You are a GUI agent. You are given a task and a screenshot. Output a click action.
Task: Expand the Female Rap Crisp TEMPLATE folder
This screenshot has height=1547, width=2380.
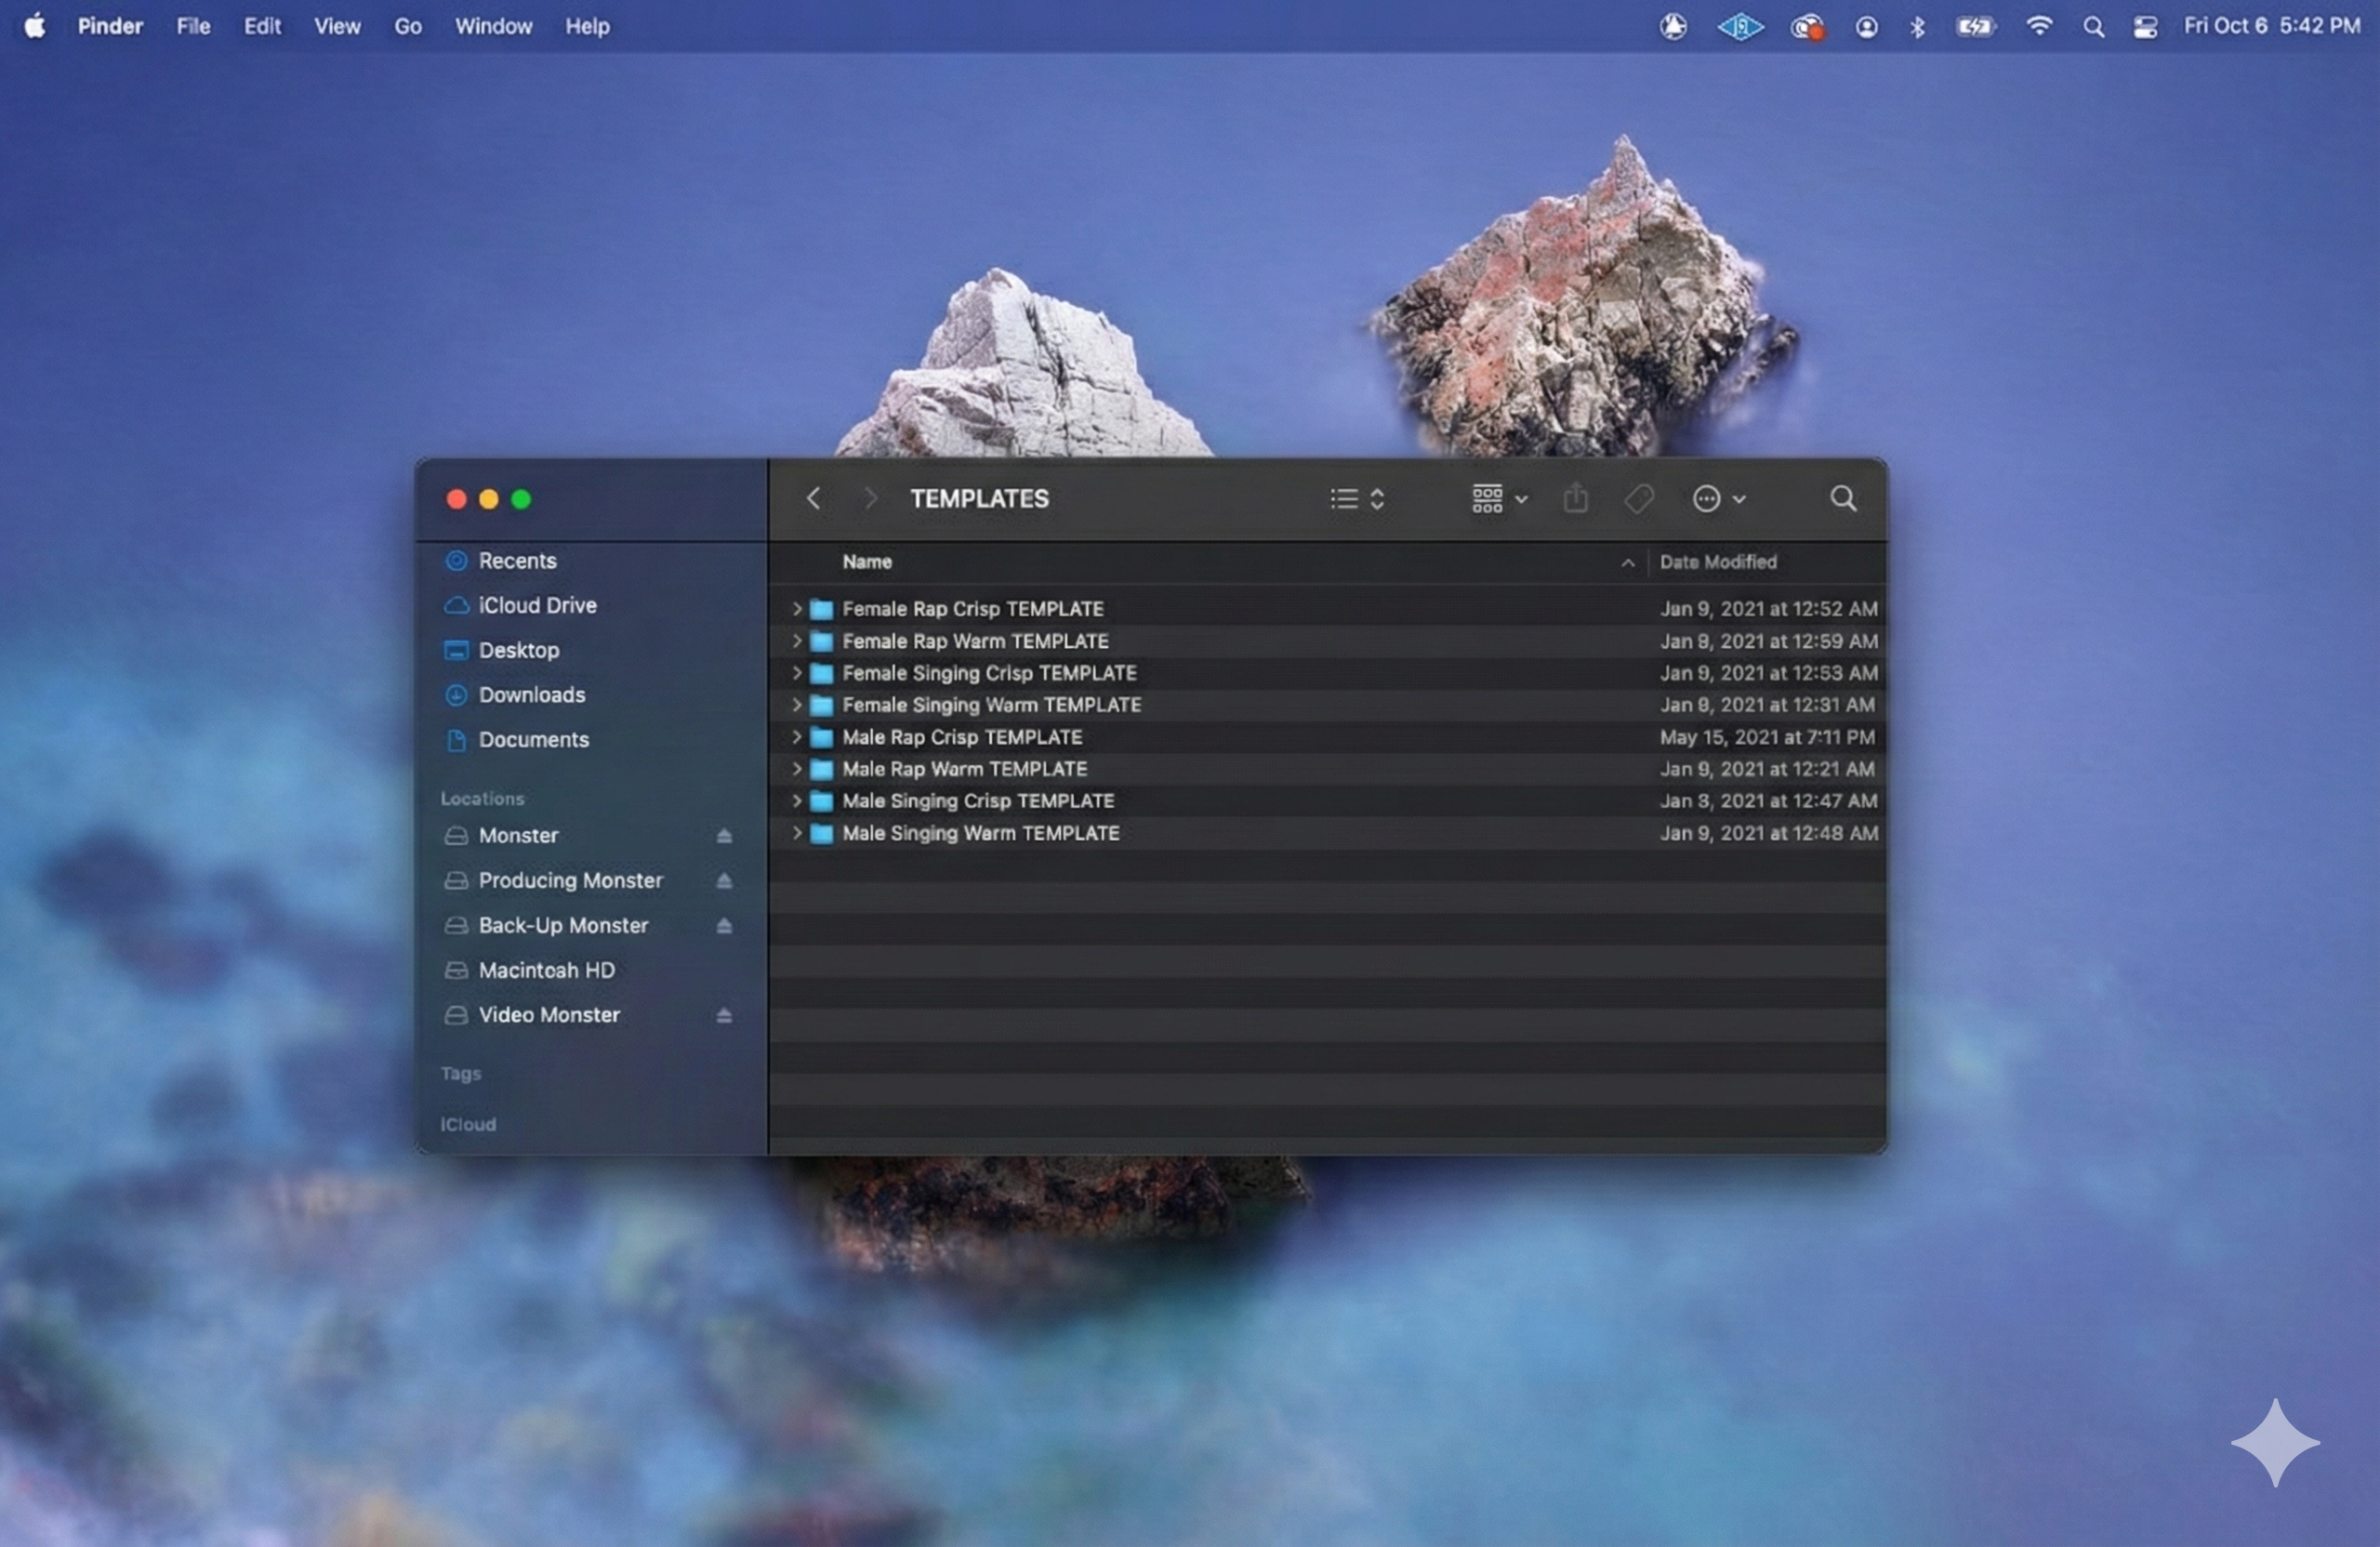click(x=797, y=609)
